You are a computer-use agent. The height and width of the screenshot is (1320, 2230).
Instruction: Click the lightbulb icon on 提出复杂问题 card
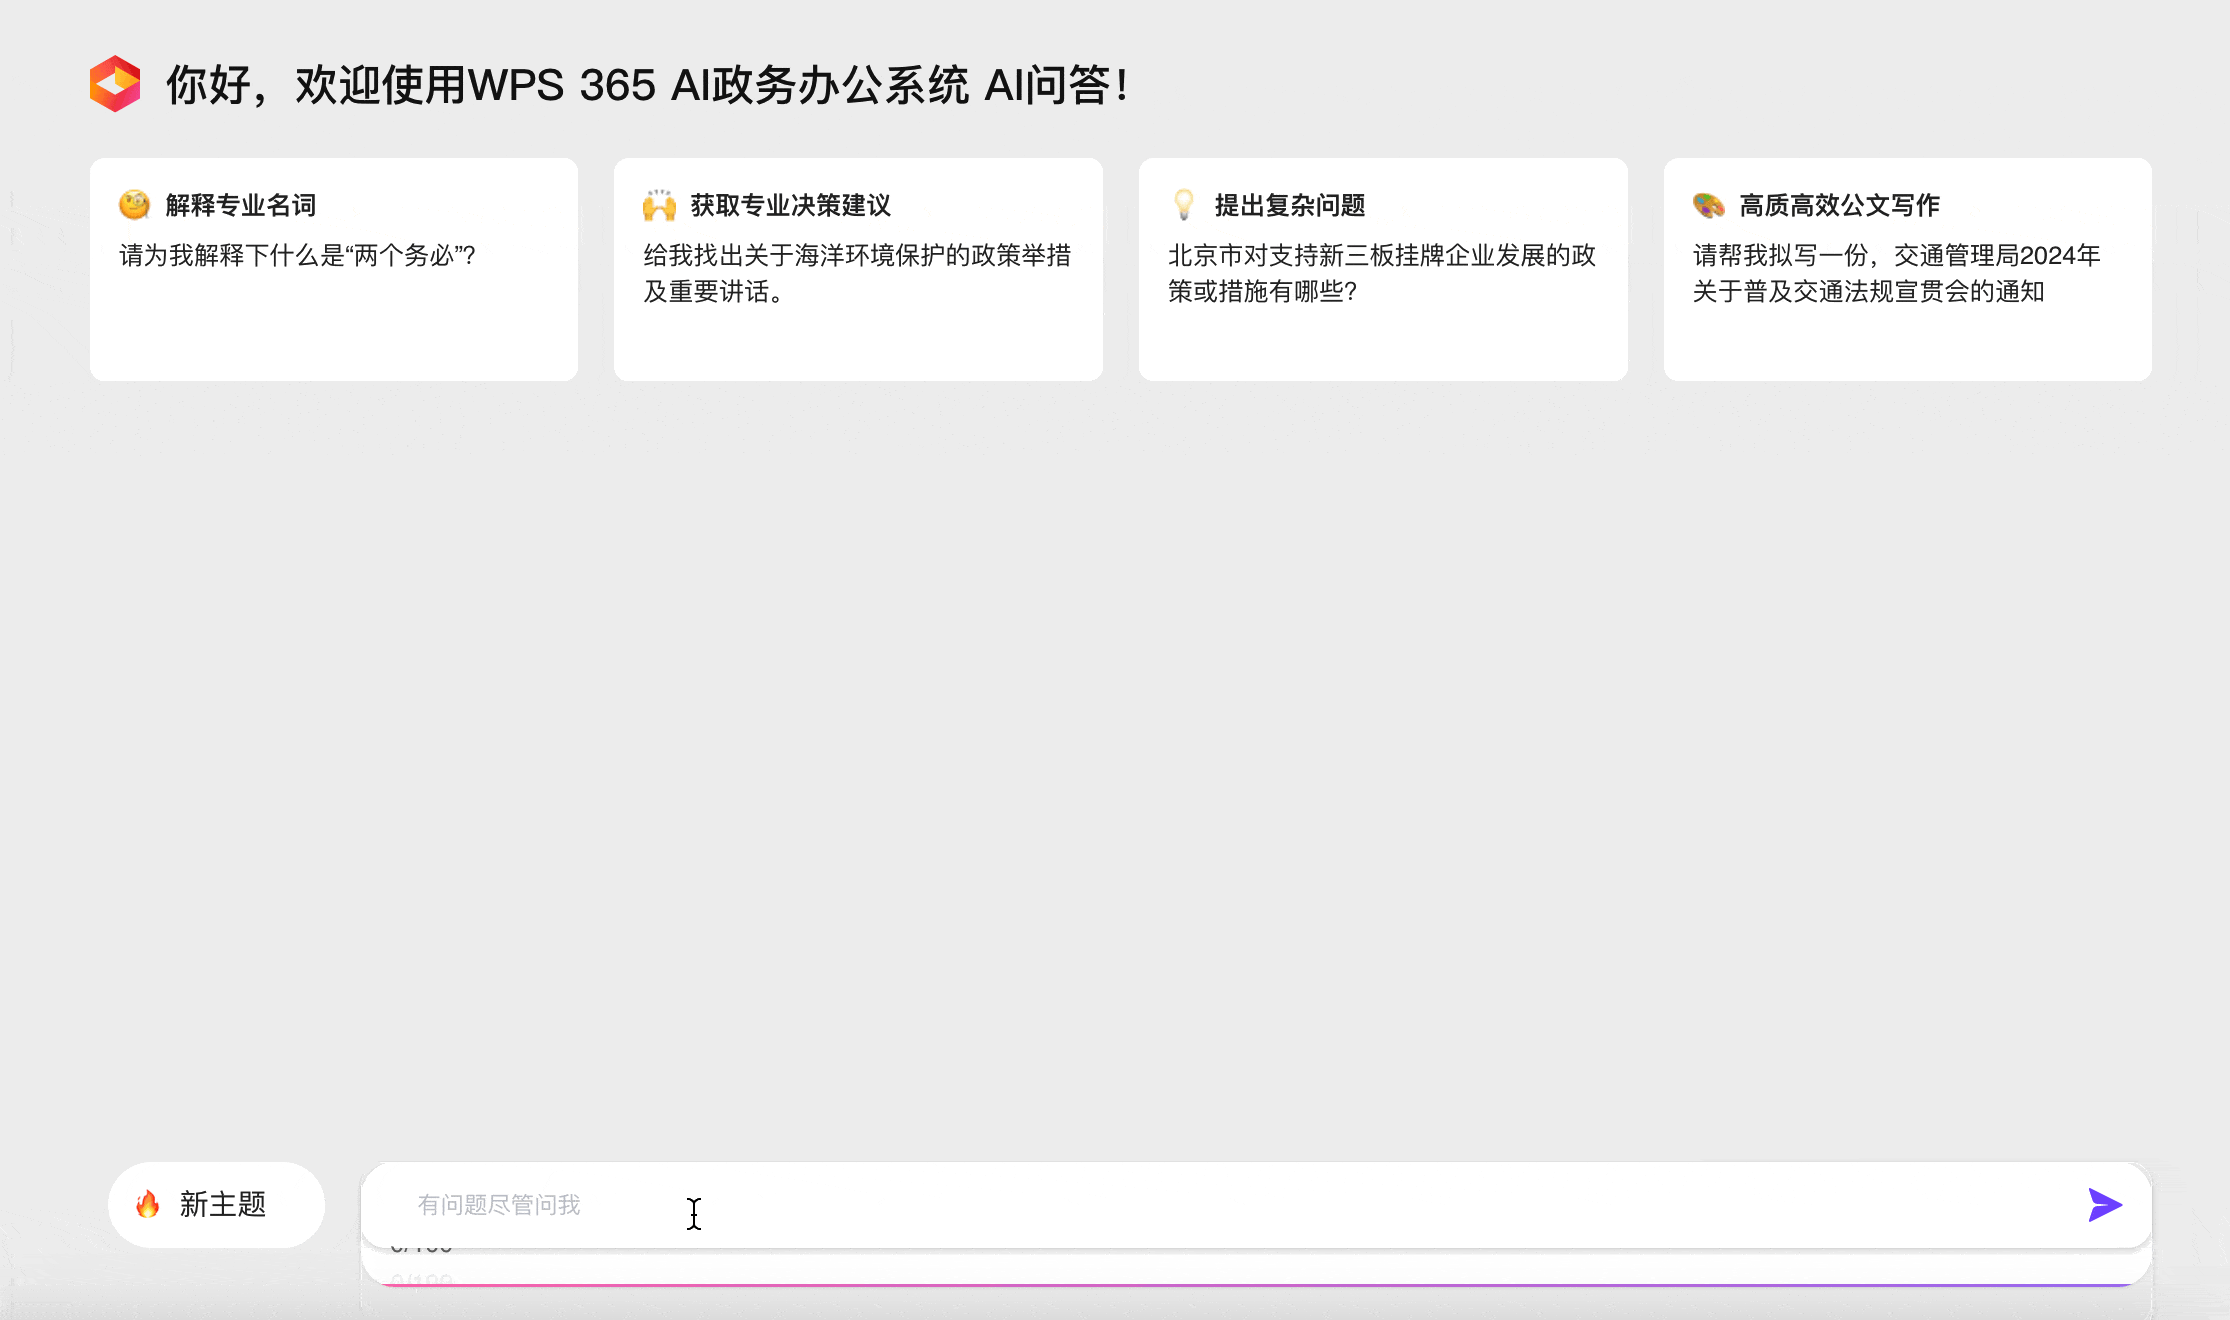click(x=1184, y=204)
